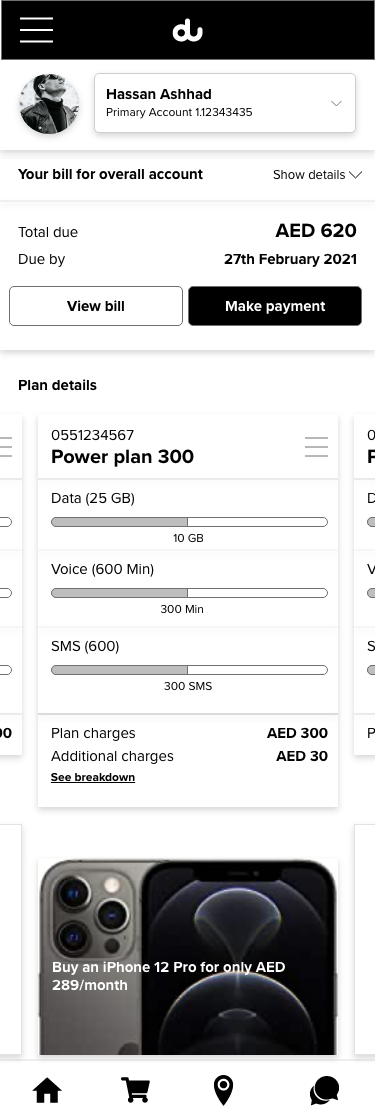Click the Make payment button
The width and height of the screenshot is (375, 1120).
[x=275, y=306]
